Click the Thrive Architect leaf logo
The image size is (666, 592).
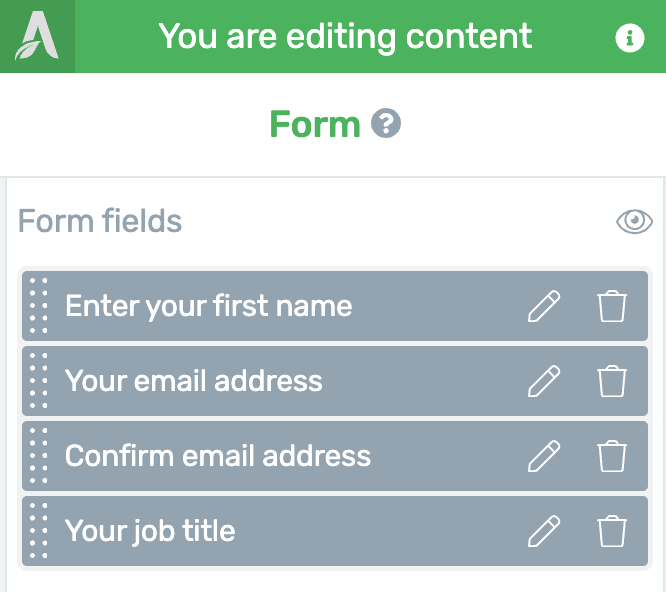pos(37,36)
